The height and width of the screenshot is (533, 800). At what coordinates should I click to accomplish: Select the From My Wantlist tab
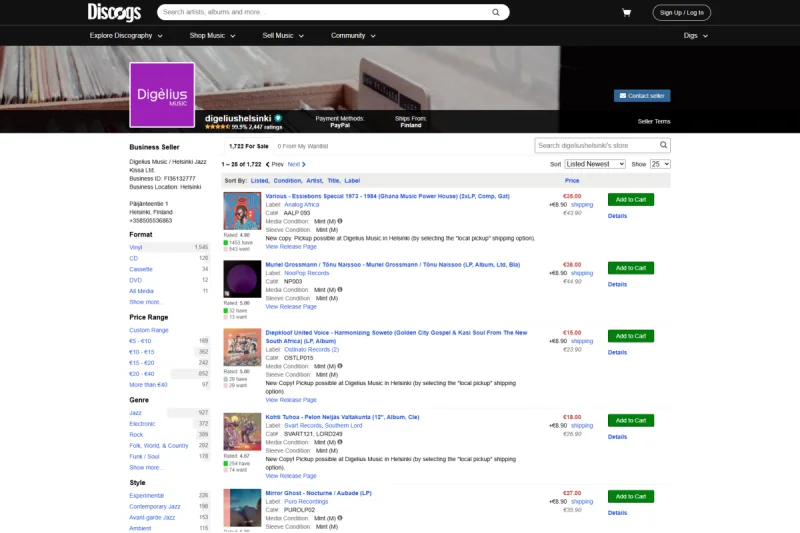pos(303,146)
